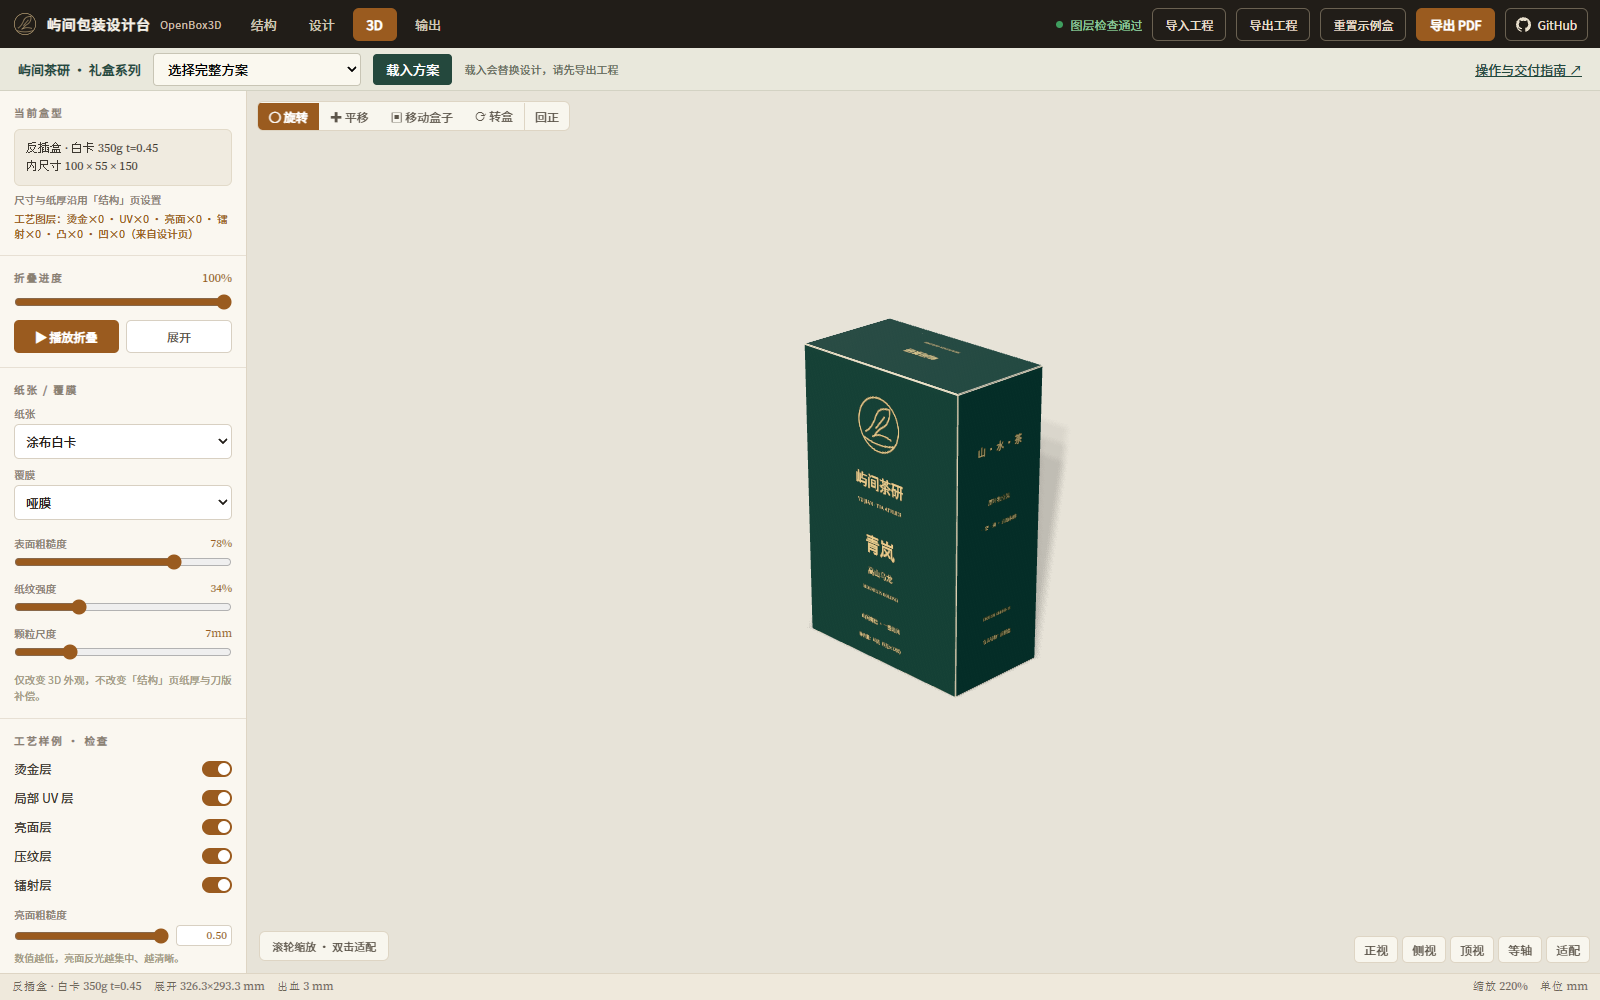Viewport: 1600px width, 1000px height.
Task: Adjust the 表面粗糙度 slider
Action: (x=123, y=562)
